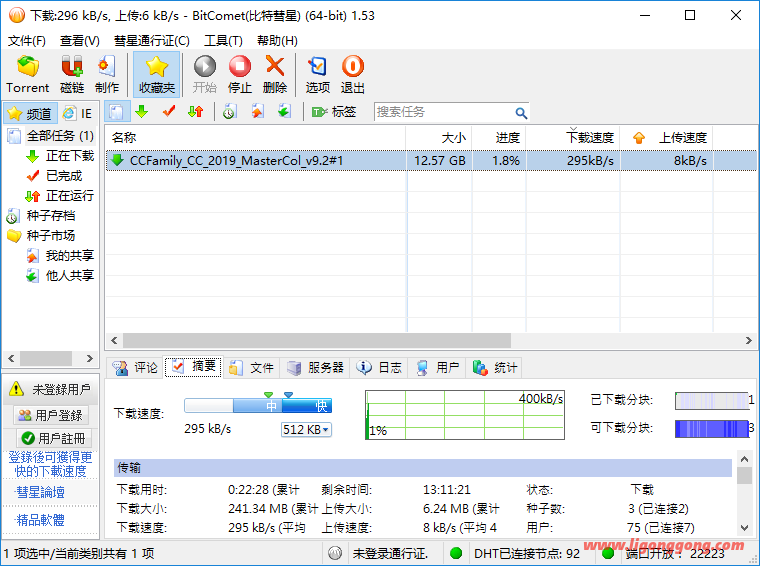Delete the task with 删除 icon
This screenshot has width=760, height=566.
(275, 75)
